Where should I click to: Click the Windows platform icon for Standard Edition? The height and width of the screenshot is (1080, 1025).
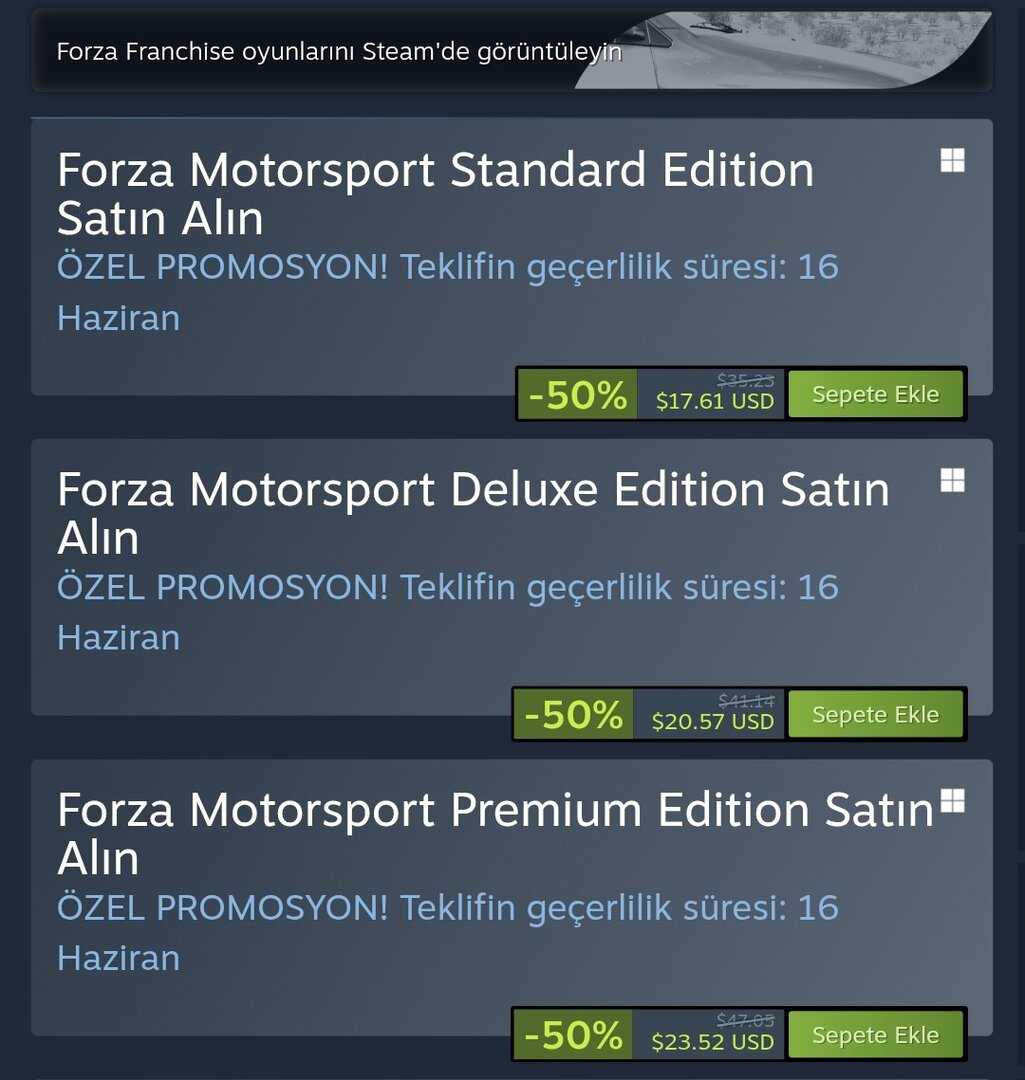[952, 161]
